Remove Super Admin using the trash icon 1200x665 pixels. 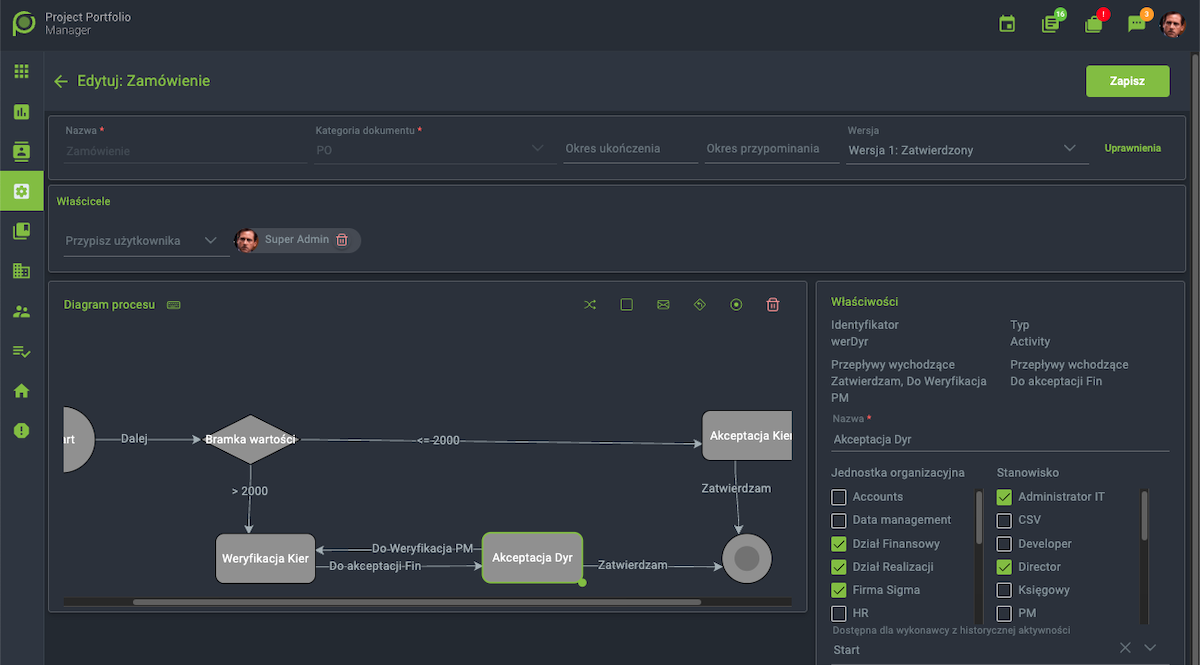point(342,240)
